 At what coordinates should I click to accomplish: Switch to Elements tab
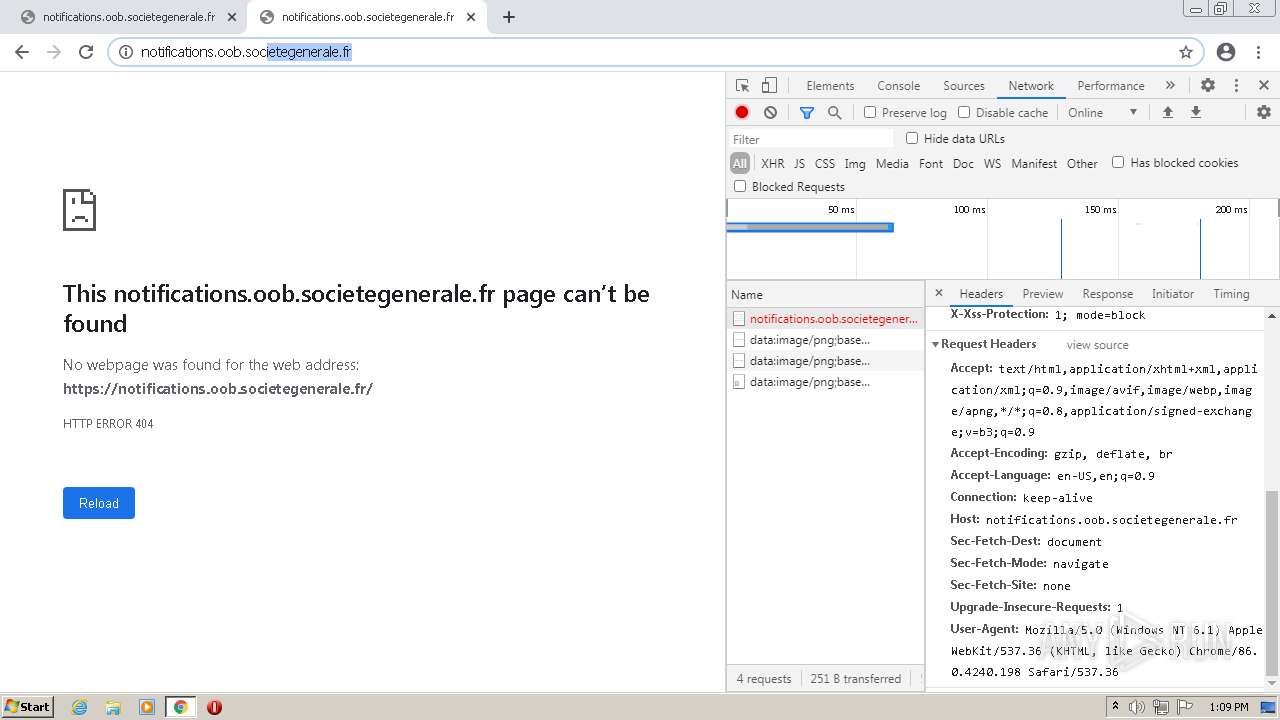(x=830, y=85)
